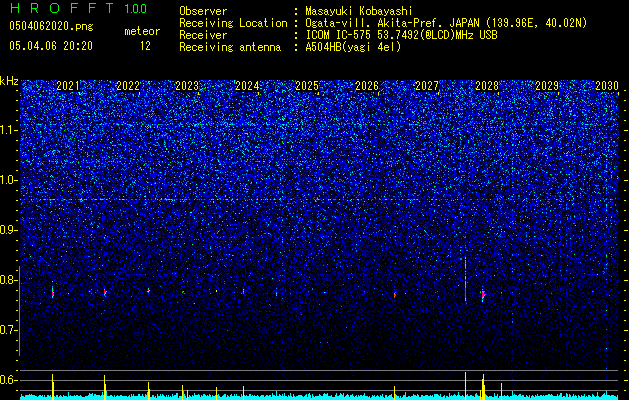This screenshot has height=400, width=629.
Task: Click the 0.6 kHz frequency label
Action: point(9,380)
